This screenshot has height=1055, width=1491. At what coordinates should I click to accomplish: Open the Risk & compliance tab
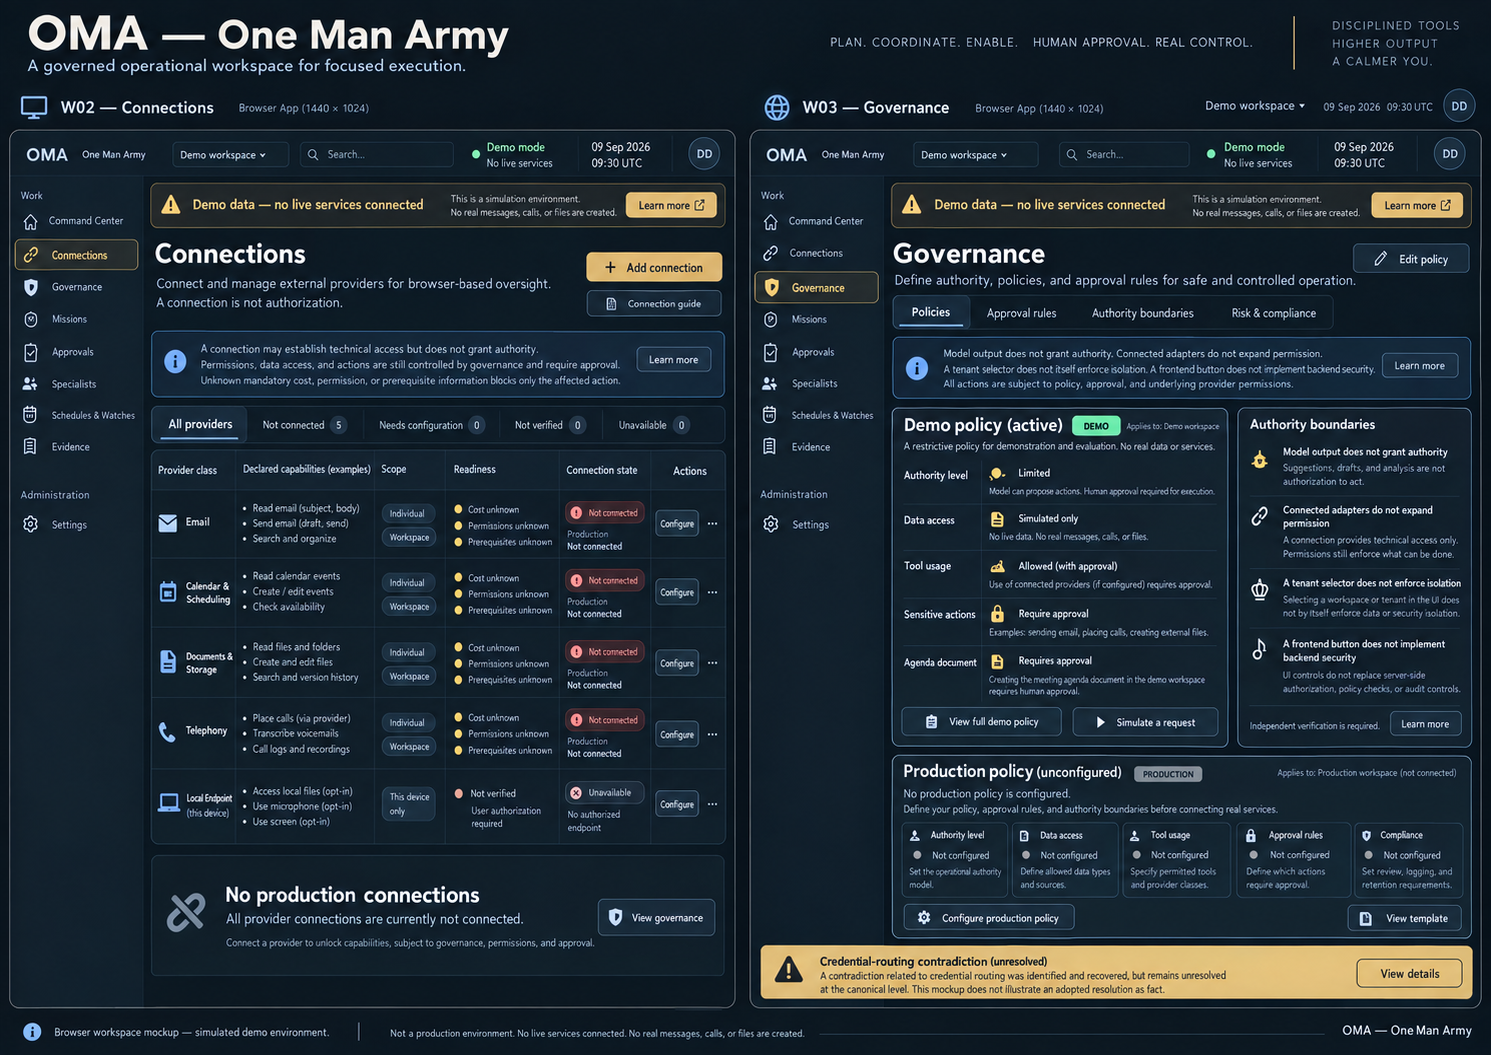click(x=1273, y=313)
